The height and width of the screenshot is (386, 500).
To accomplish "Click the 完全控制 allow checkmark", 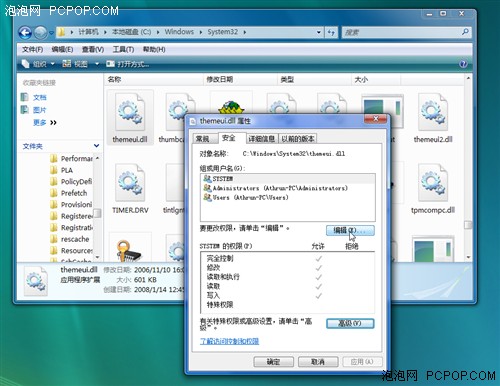I will tap(319, 258).
